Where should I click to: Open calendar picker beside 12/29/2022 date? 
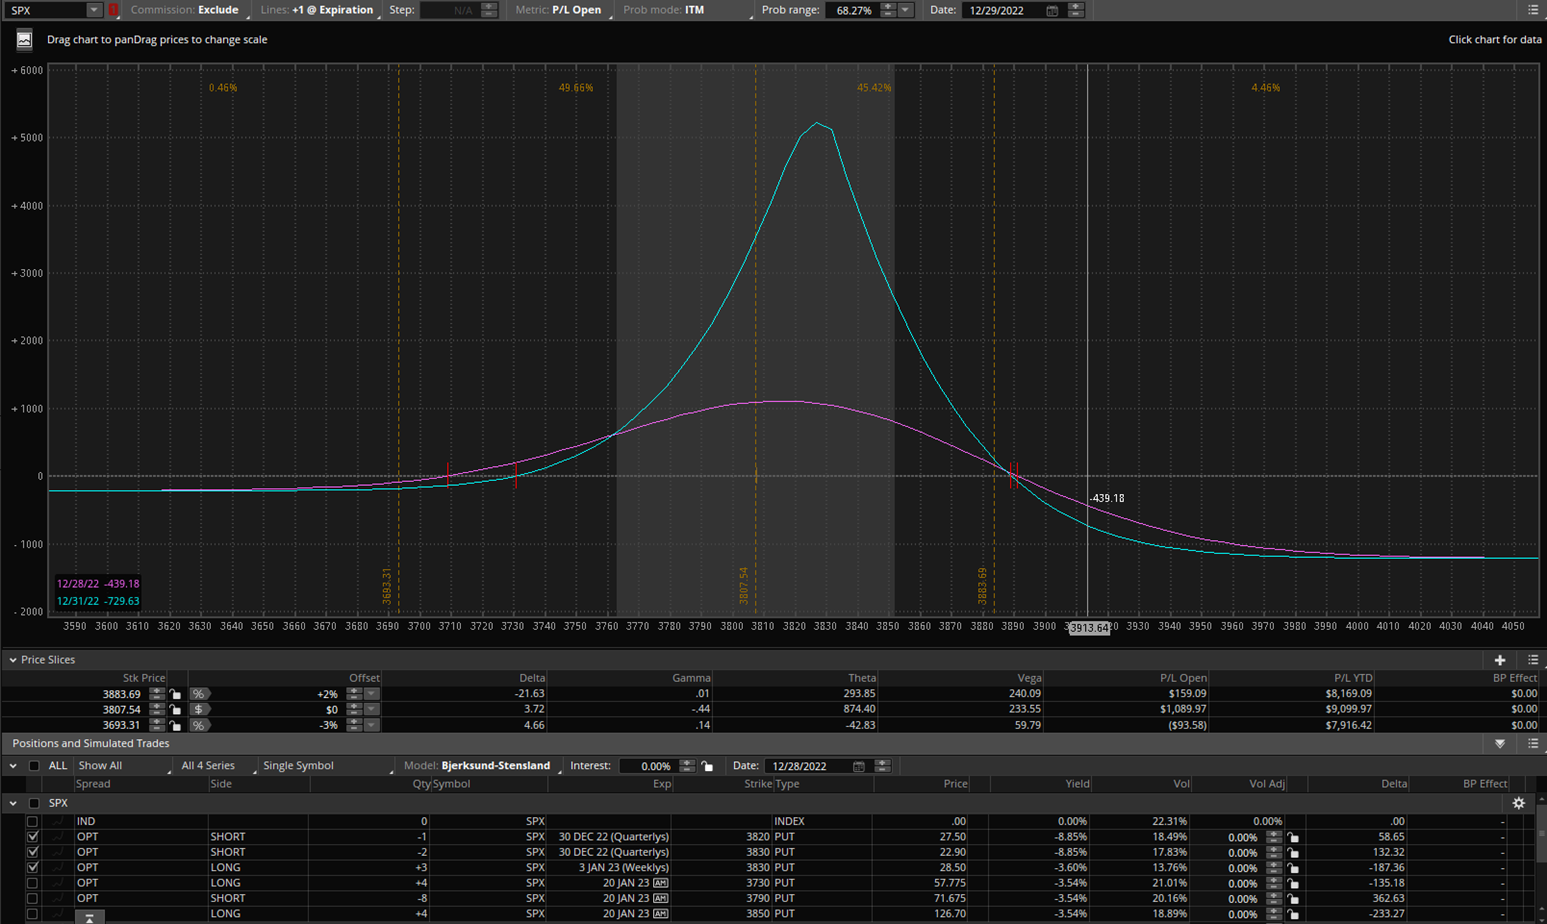1052,10
